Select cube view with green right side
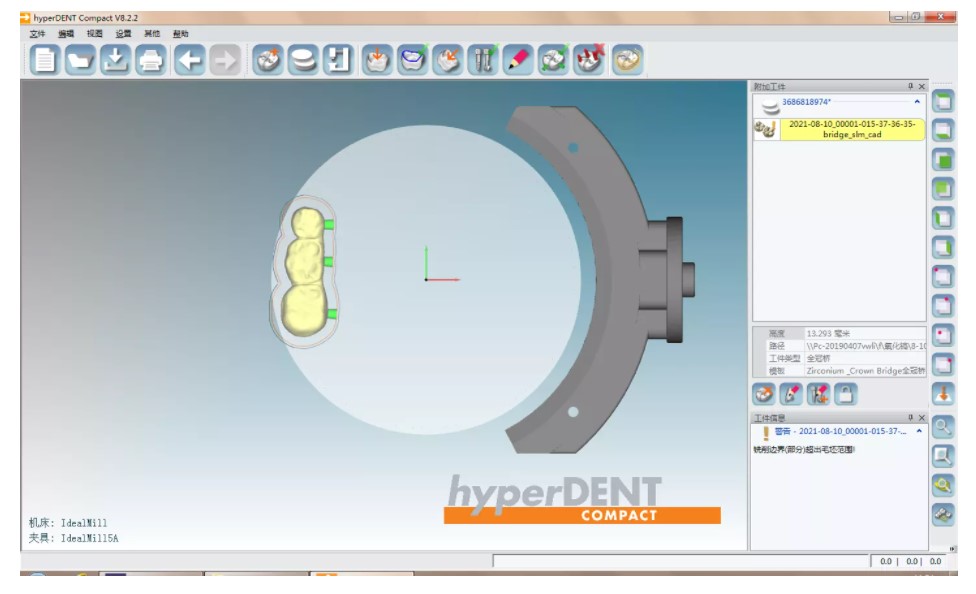The height and width of the screenshot is (594, 976). click(943, 247)
